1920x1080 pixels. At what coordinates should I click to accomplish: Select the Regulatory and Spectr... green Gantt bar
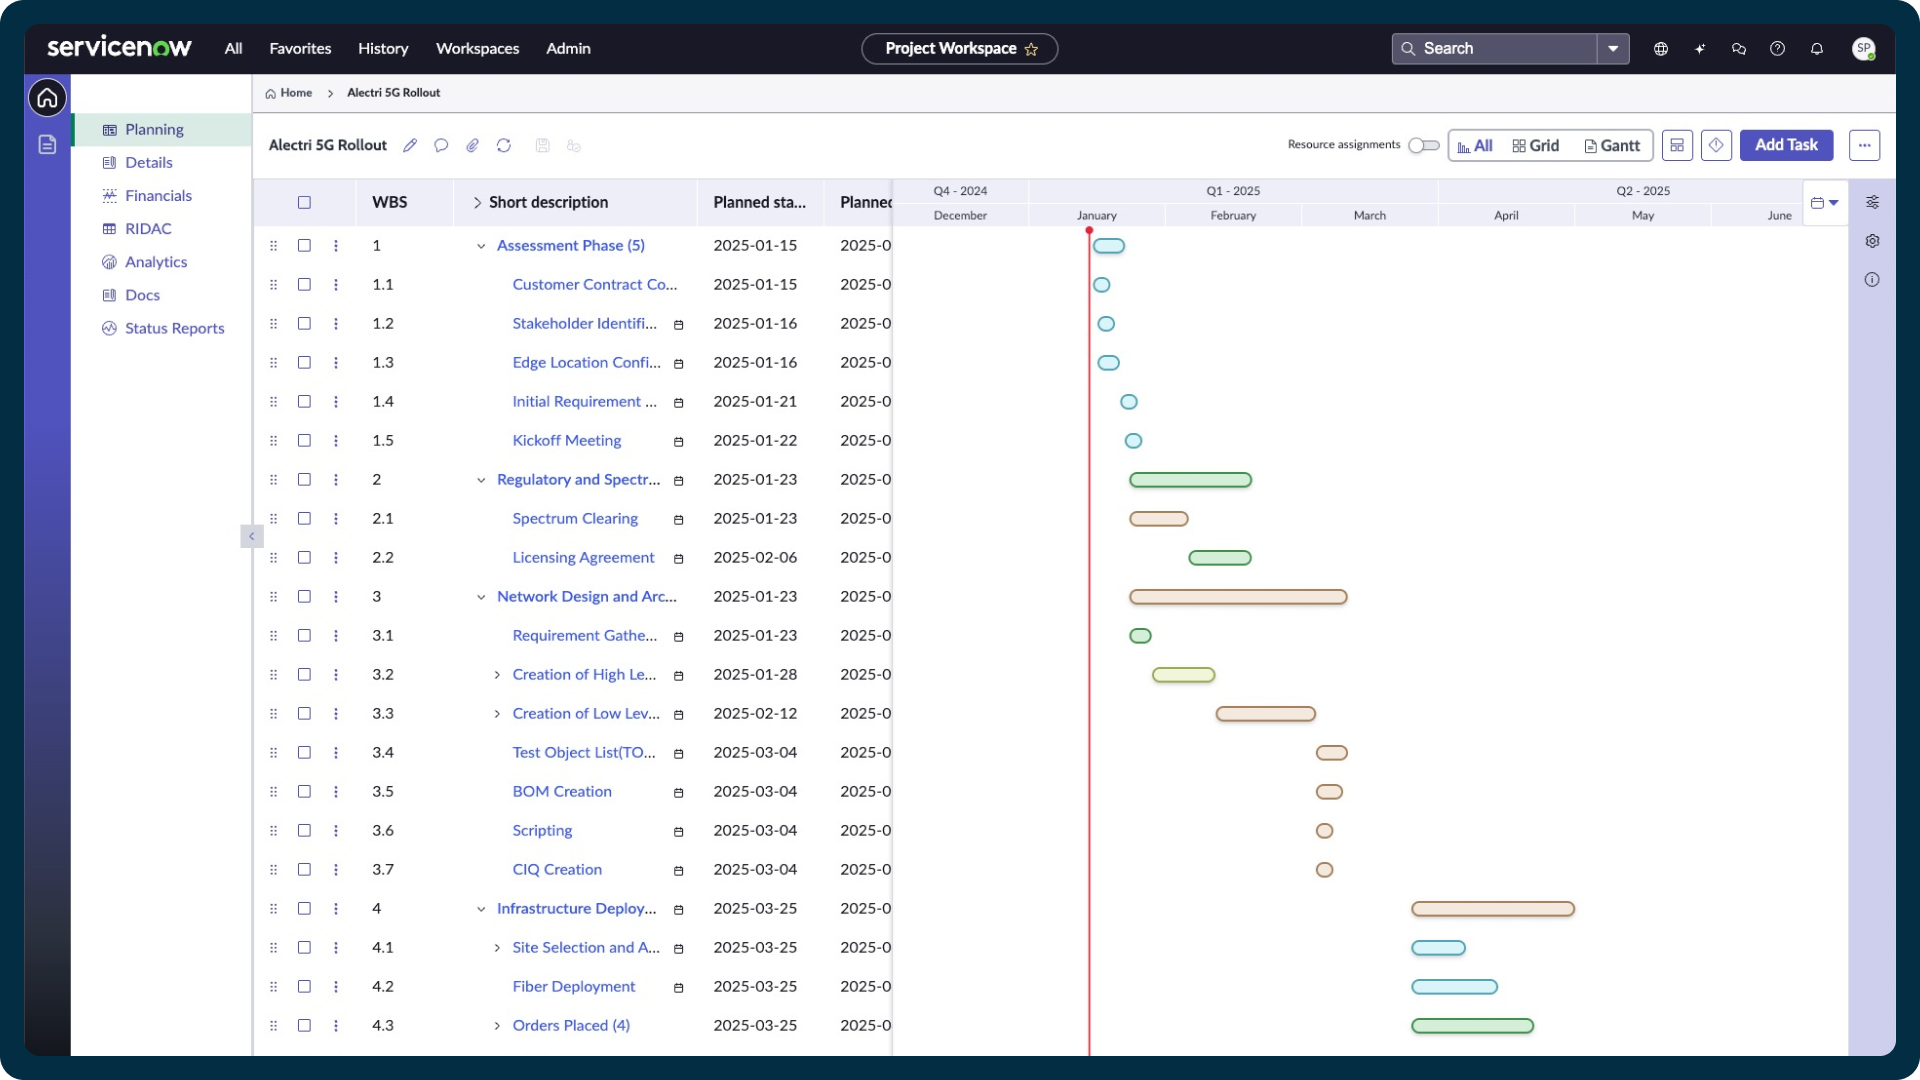pos(1190,481)
